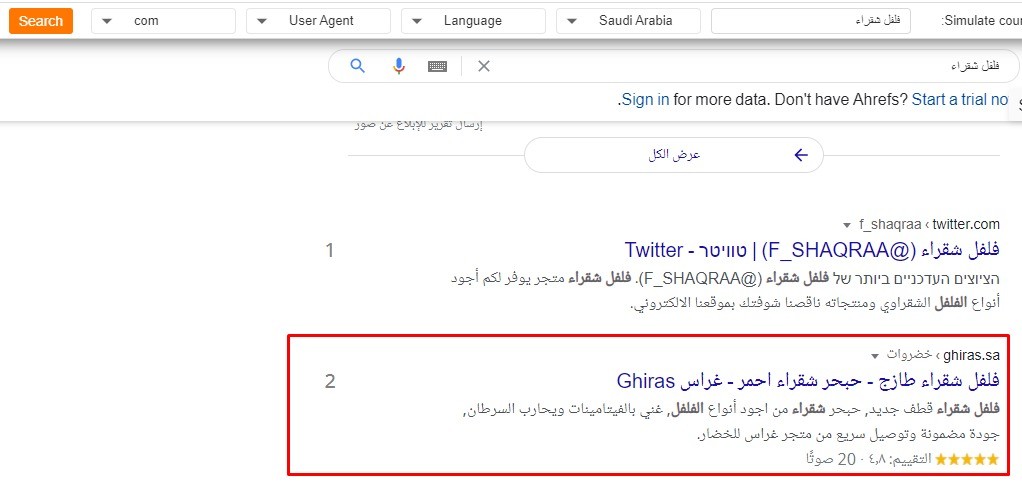Screen dimensions: 1022x485
Task: Expand the Saudi Arabia country dropdown
Action: pos(628,21)
